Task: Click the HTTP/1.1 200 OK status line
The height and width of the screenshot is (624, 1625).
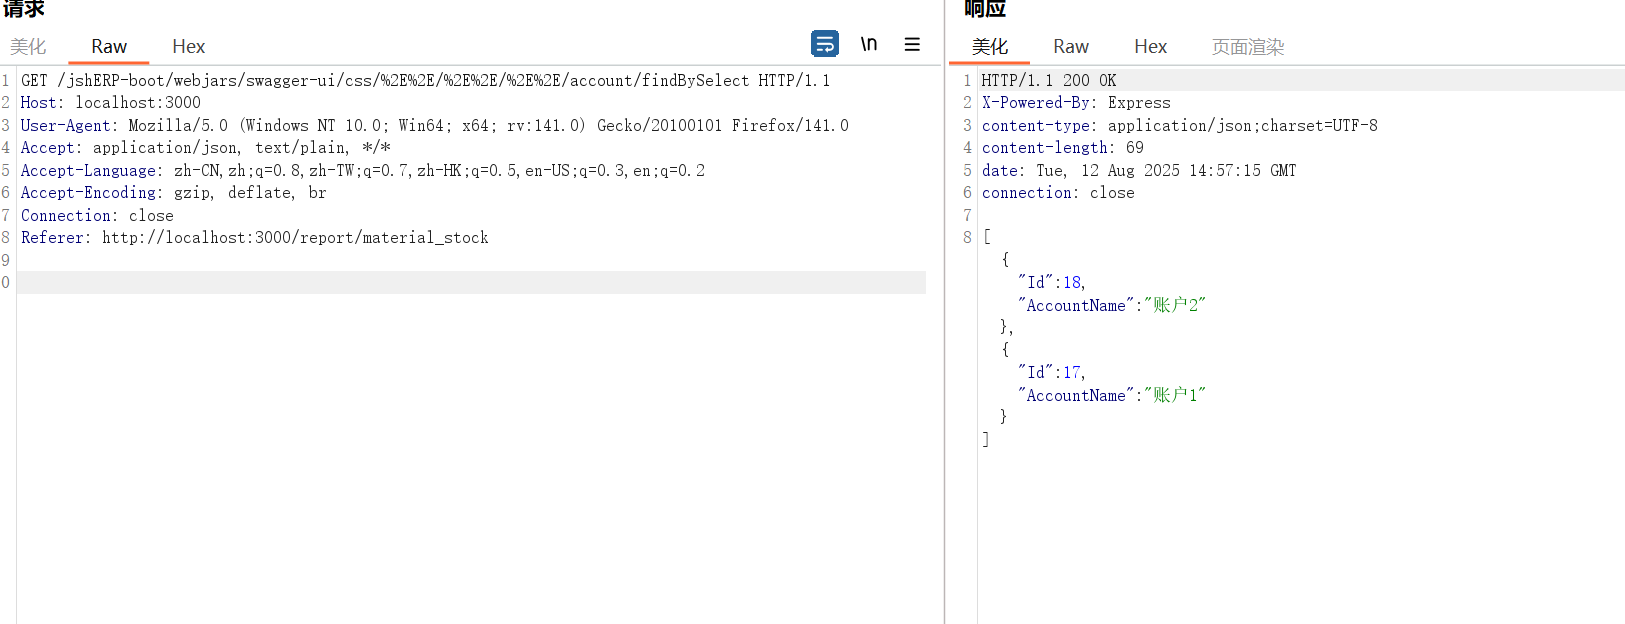Action: (1048, 81)
